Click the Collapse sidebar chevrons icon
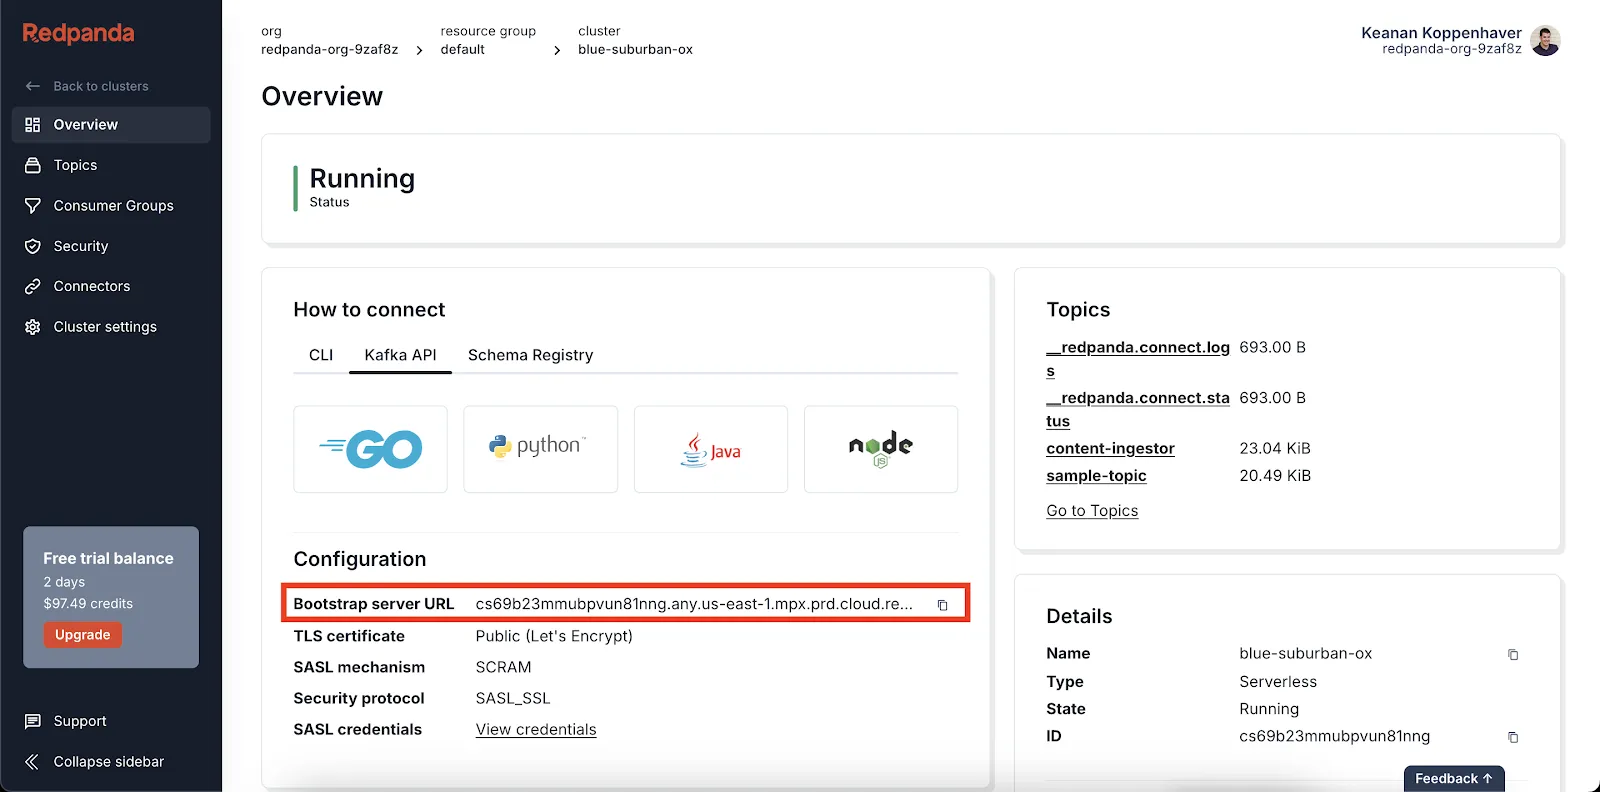This screenshot has height=792, width=1600. (x=33, y=762)
